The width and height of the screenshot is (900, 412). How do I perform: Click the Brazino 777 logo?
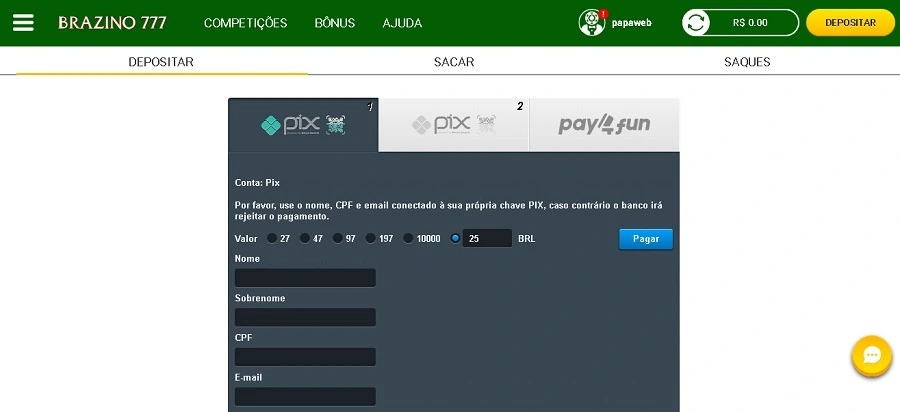(112, 22)
